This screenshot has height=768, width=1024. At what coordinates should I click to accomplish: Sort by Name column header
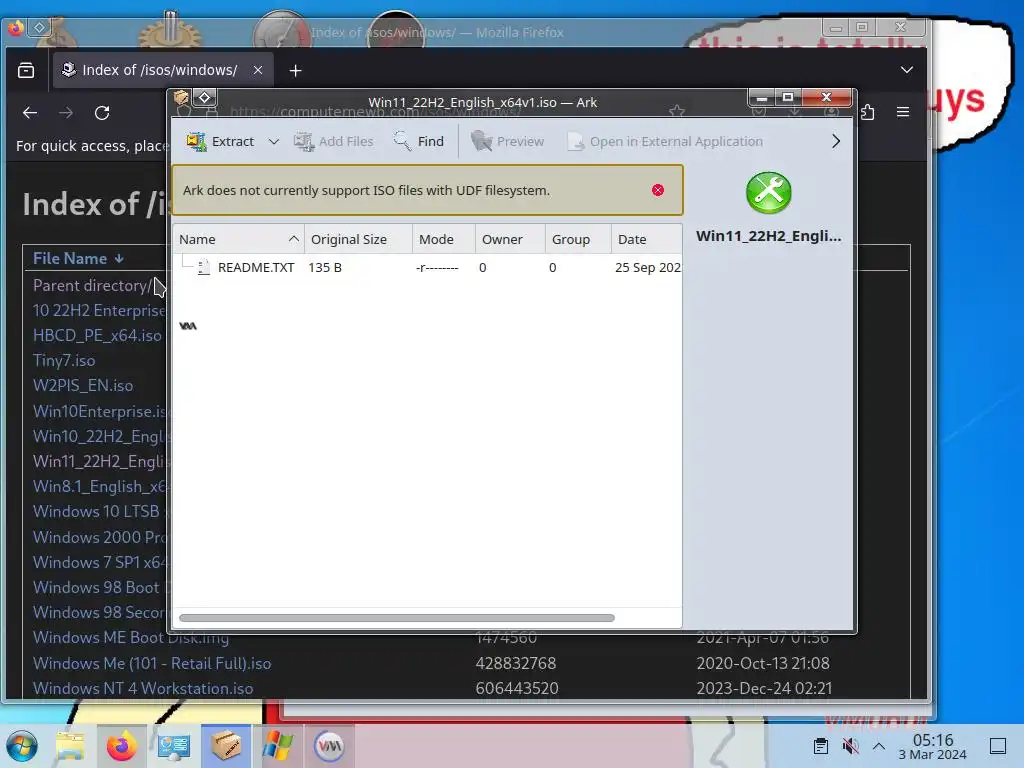click(x=238, y=239)
